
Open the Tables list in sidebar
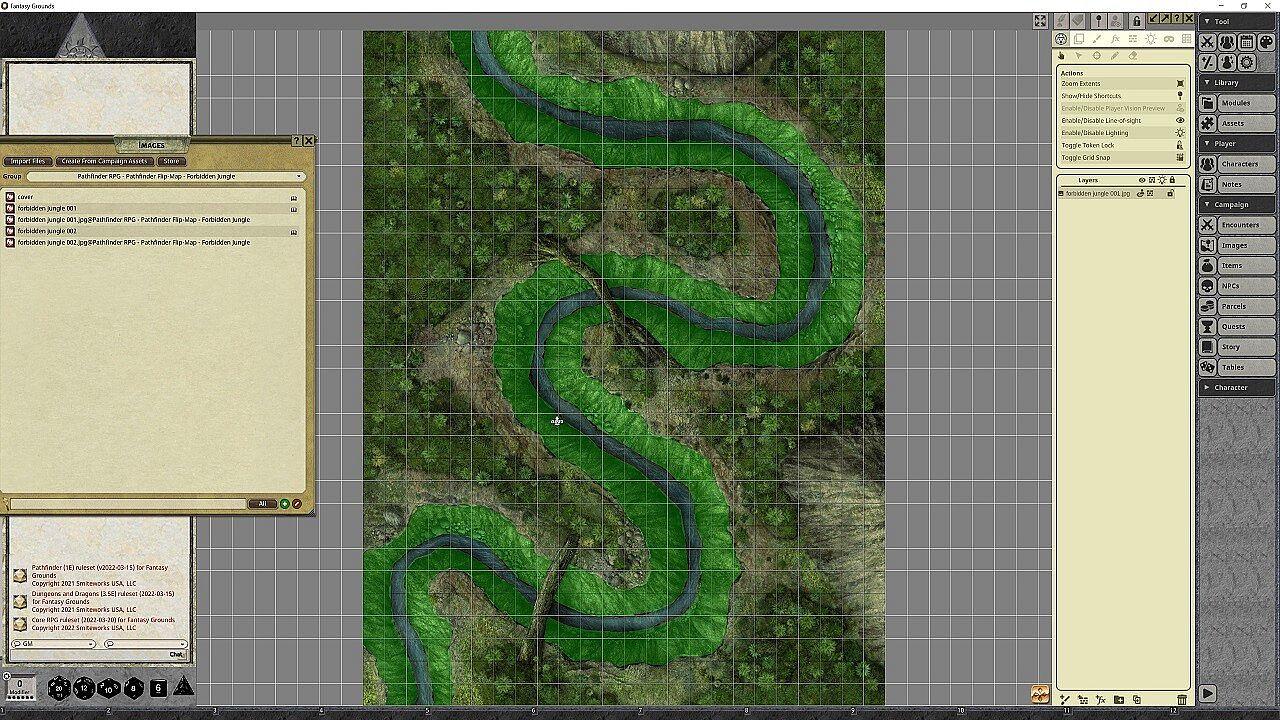1238,367
